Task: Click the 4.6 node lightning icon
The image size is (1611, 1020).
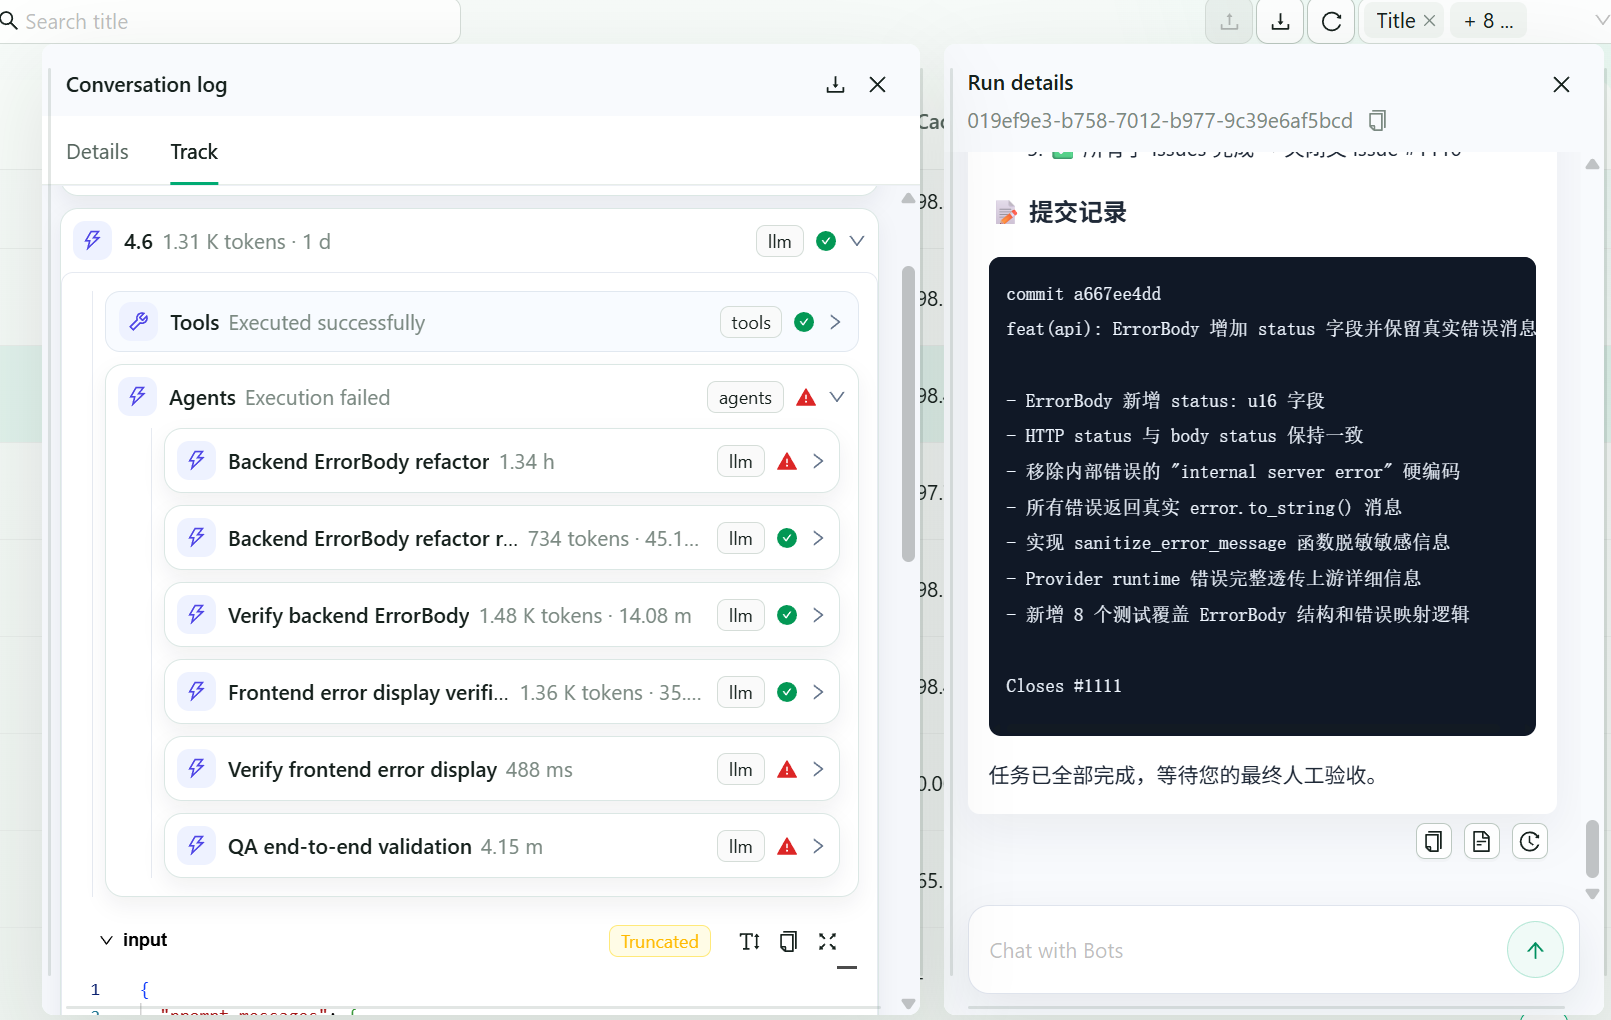Action: click(x=93, y=241)
